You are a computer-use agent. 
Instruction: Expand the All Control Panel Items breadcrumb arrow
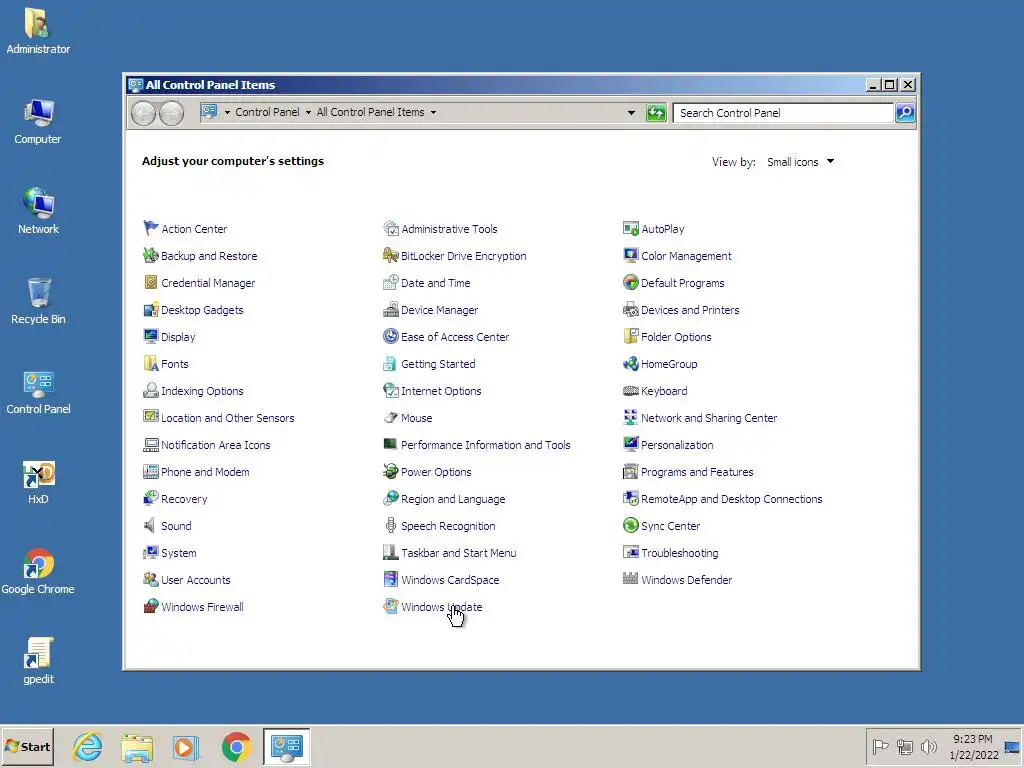point(433,112)
